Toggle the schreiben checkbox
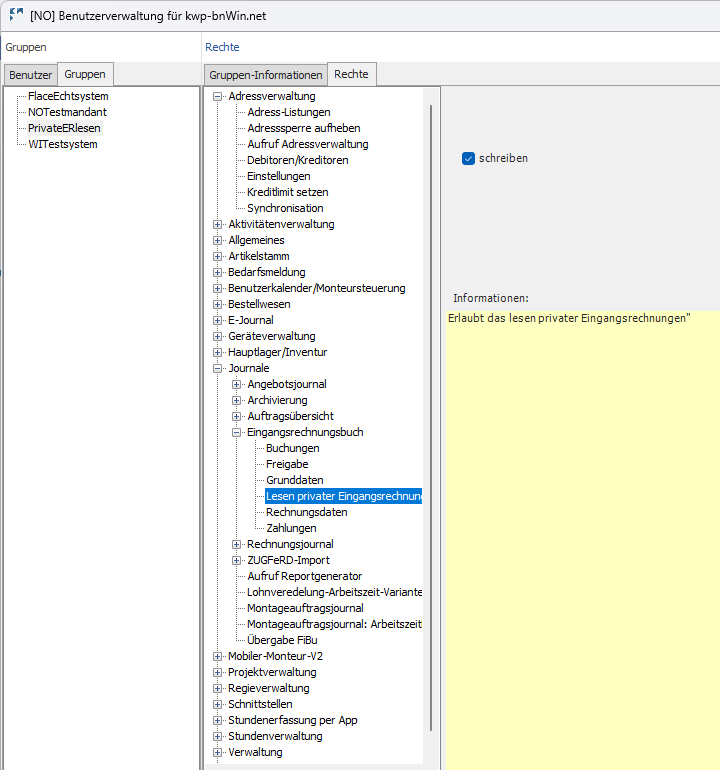Screen dimensions: 720x770 [x=468, y=159]
